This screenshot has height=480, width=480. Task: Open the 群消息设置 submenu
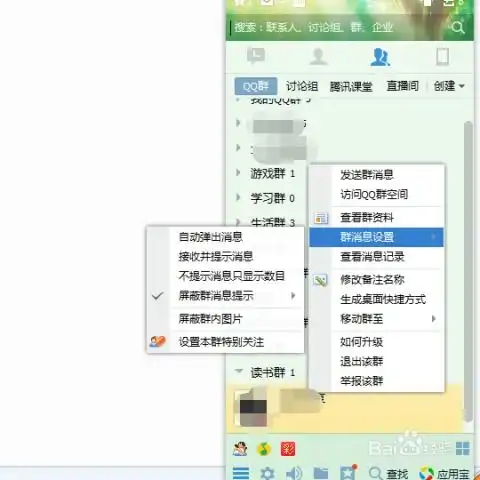tap(377, 237)
